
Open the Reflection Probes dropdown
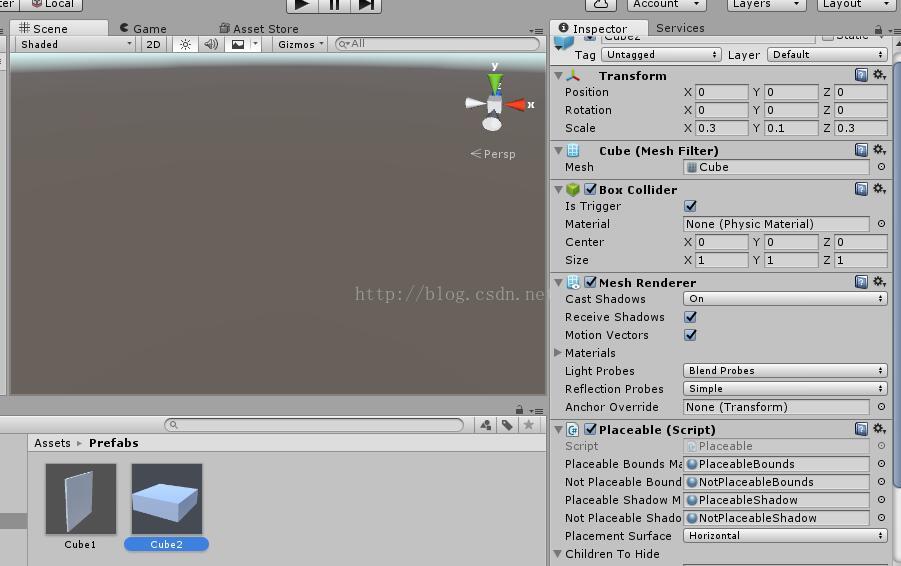785,388
